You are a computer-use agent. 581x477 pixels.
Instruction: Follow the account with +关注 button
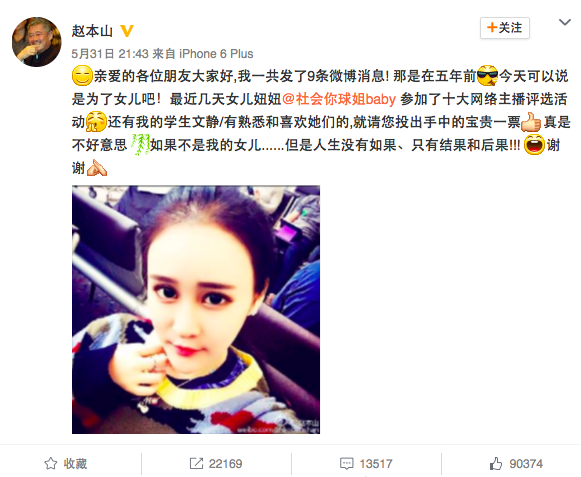pos(505,28)
